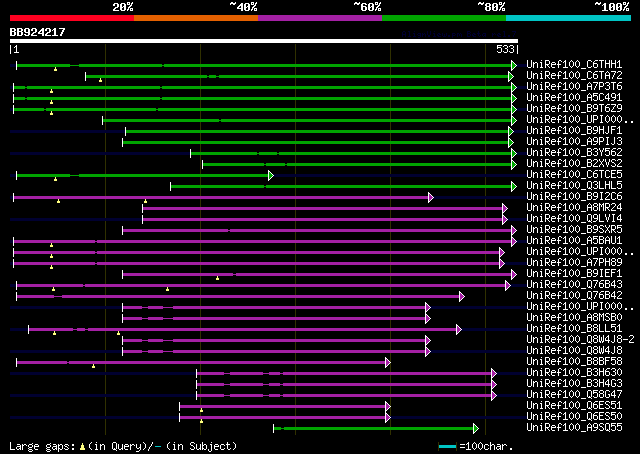The height and width of the screenshot is (454, 640).
Task: Click the cyan ~100% identity legend segment
Action: tap(568, 18)
